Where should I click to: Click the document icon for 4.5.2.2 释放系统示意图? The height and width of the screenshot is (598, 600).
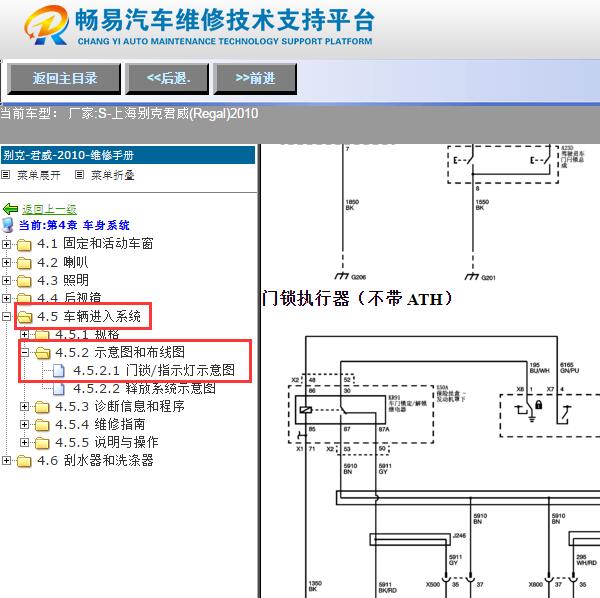pos(59,388)
